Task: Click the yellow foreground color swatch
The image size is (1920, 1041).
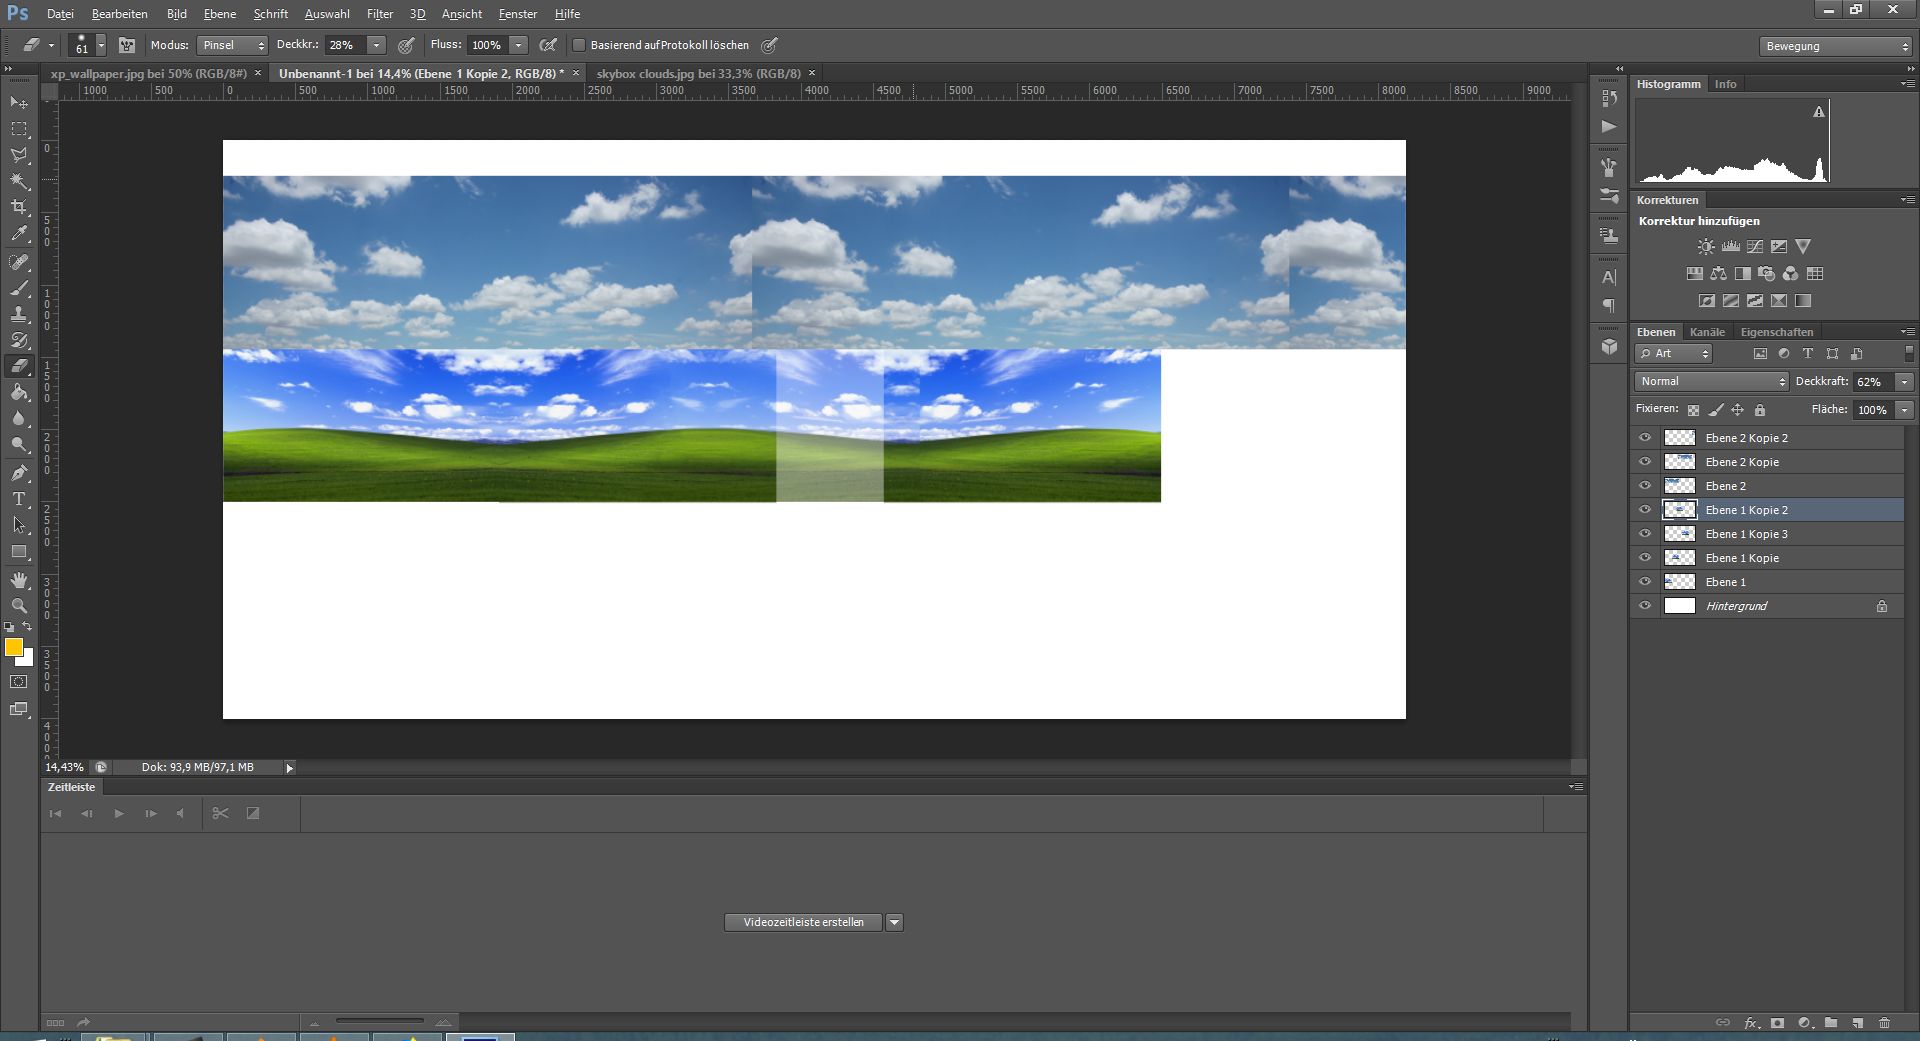Action: tap(13, 647)
